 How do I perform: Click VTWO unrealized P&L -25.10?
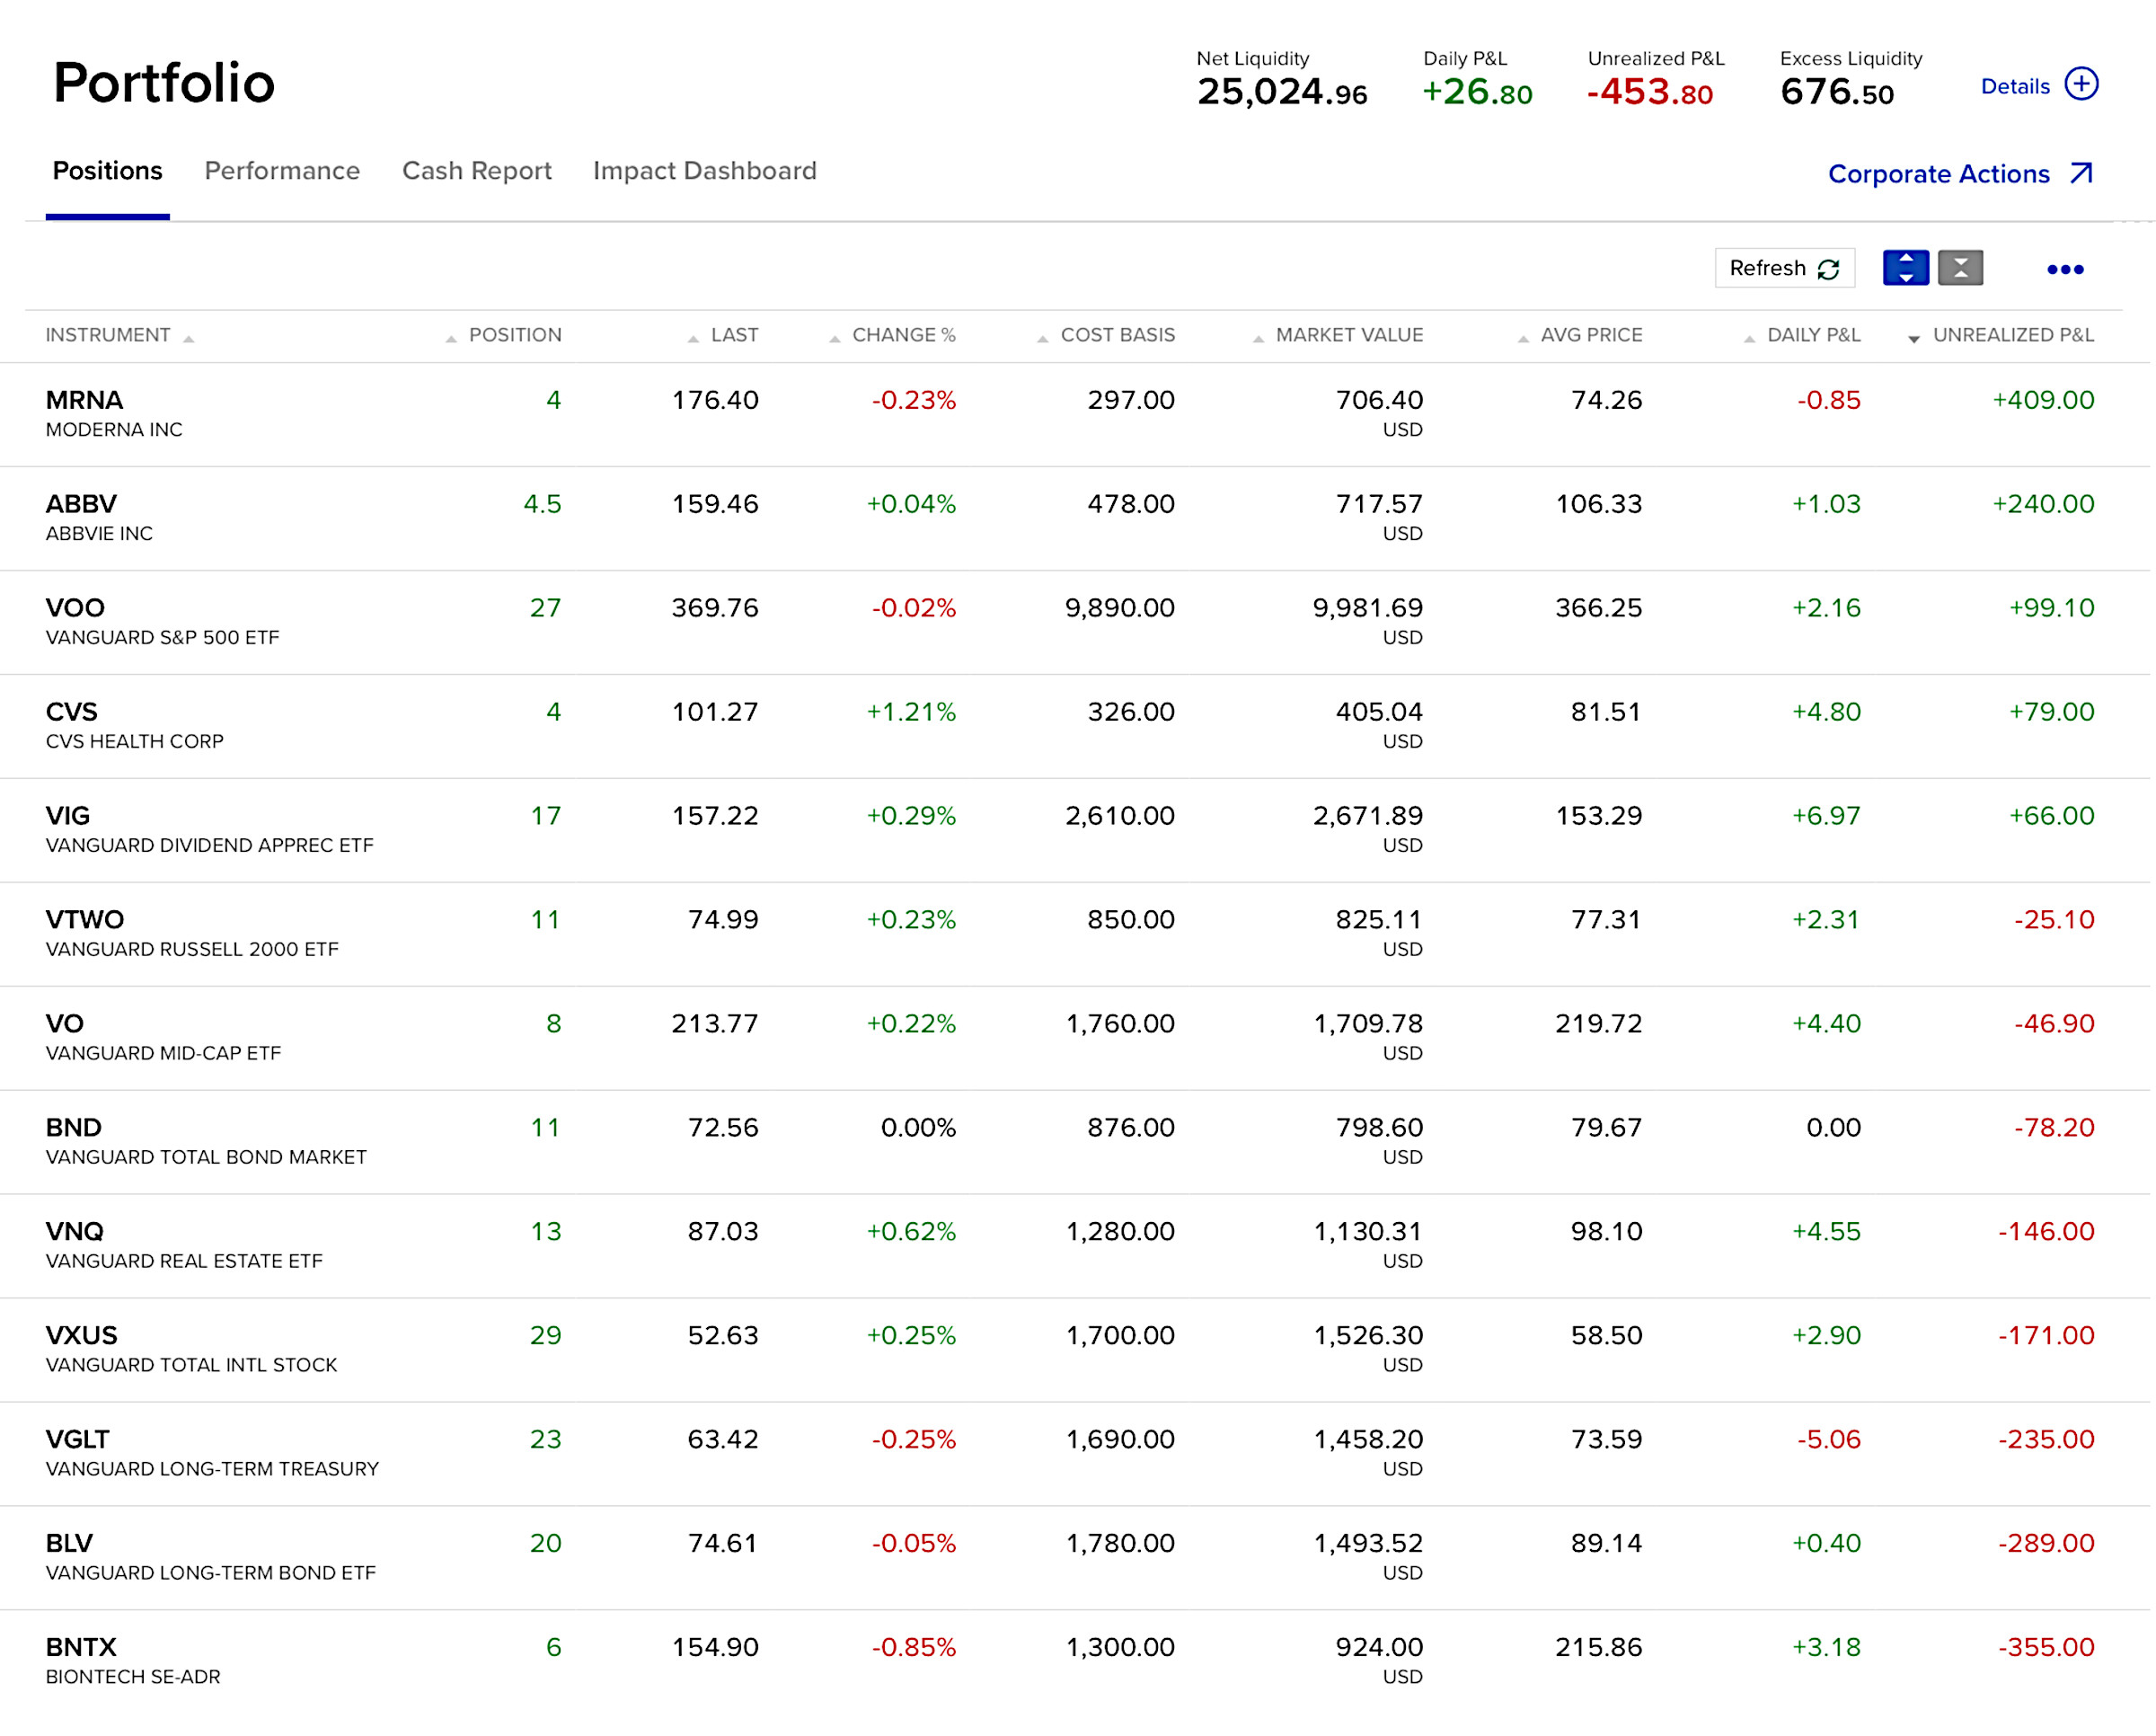[x=2054, y=920]
